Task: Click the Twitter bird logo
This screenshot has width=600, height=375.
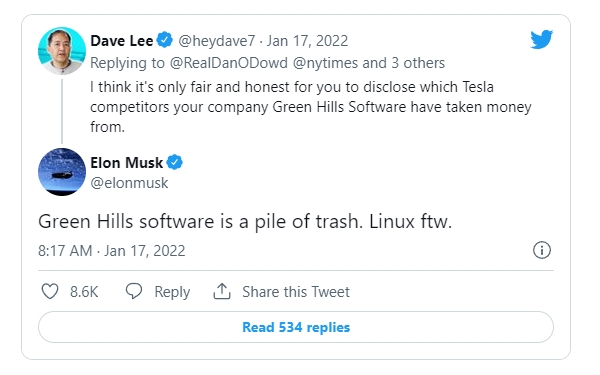Action: pyautogui.click(x=541, y=39)
